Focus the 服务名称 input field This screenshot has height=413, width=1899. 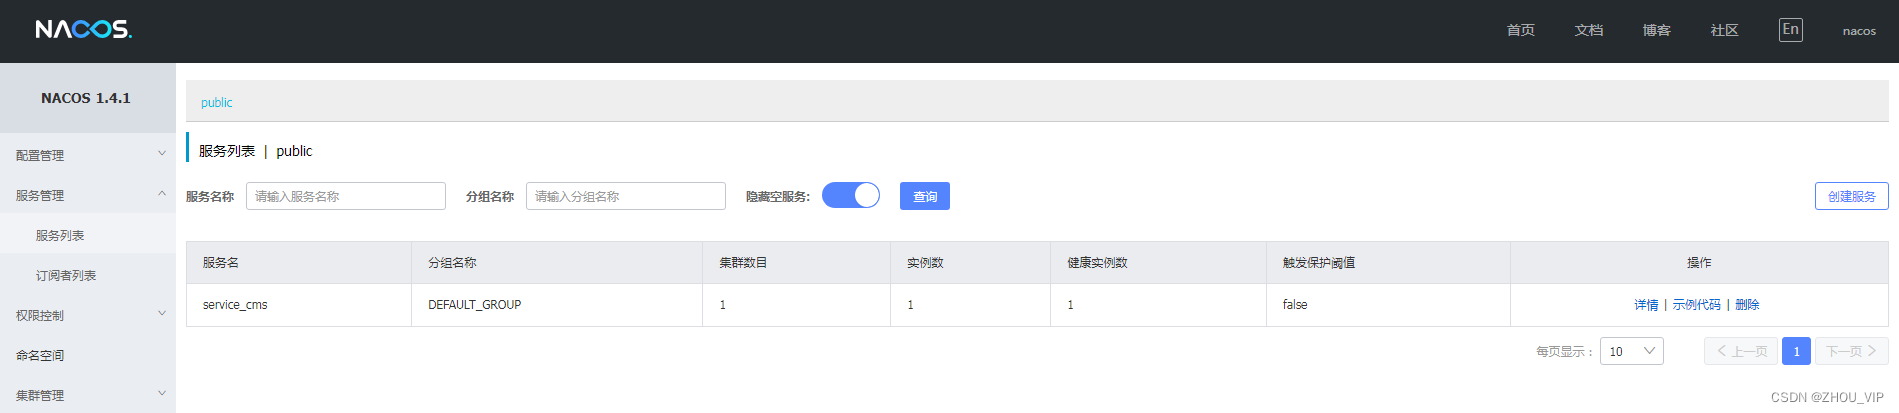click(x=346, y=196)
